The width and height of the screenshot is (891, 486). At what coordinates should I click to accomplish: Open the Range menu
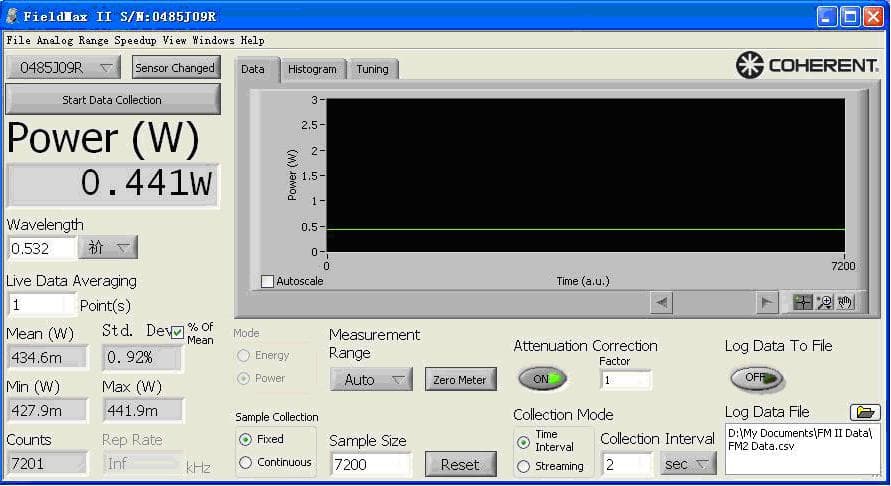coord(93,40)
